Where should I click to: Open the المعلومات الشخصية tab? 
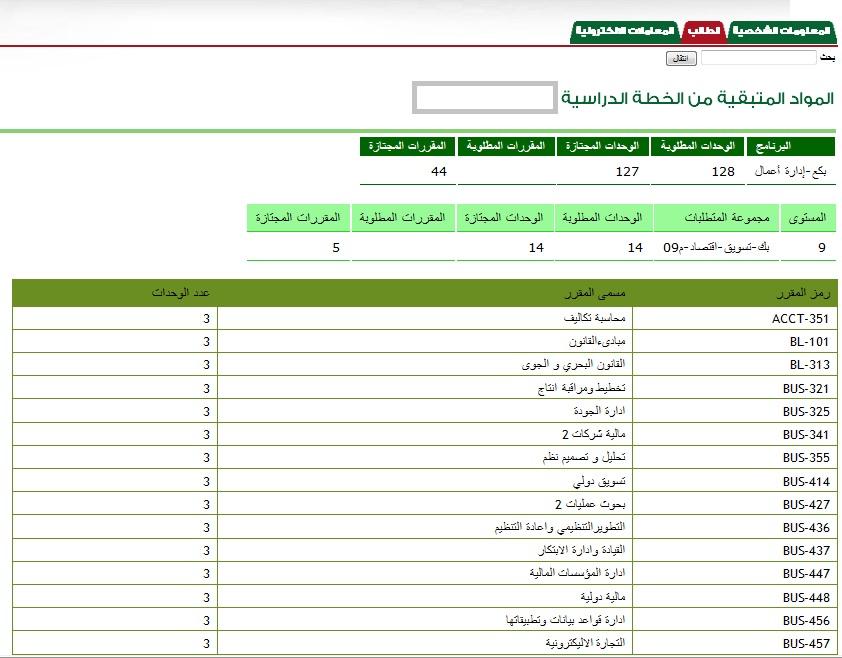click(782, 31)
